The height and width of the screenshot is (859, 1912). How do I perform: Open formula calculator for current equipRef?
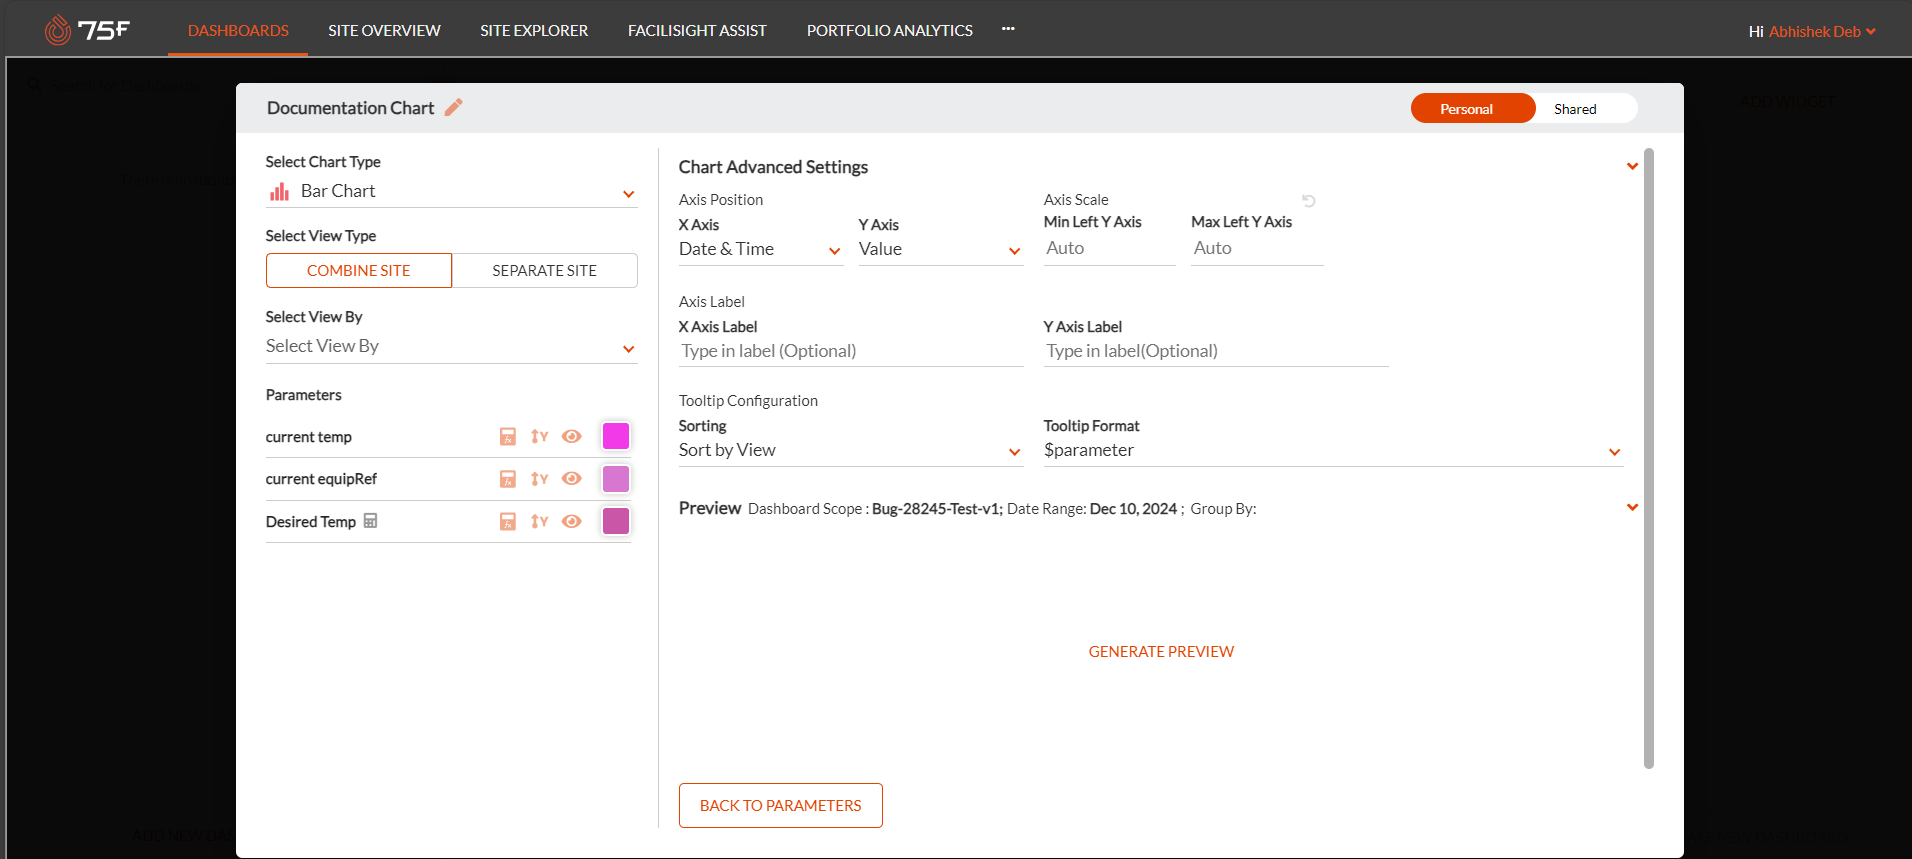click(508, 479)
